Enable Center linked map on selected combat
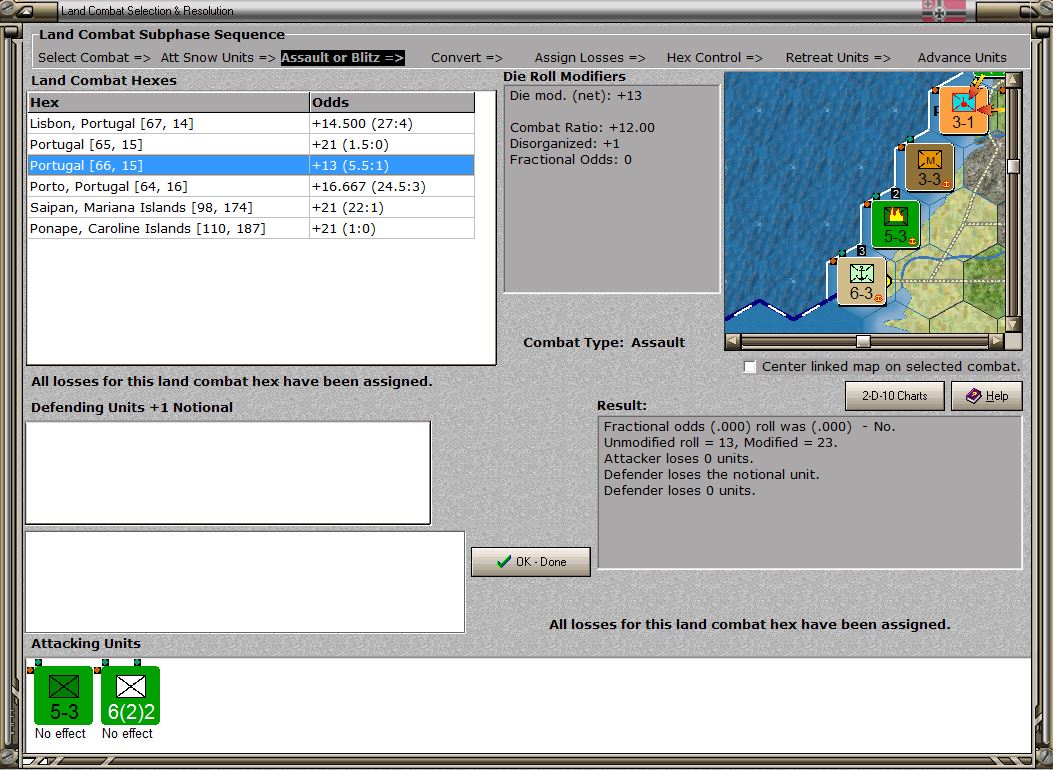1053x770 pixels. click(x=750, y=367)
